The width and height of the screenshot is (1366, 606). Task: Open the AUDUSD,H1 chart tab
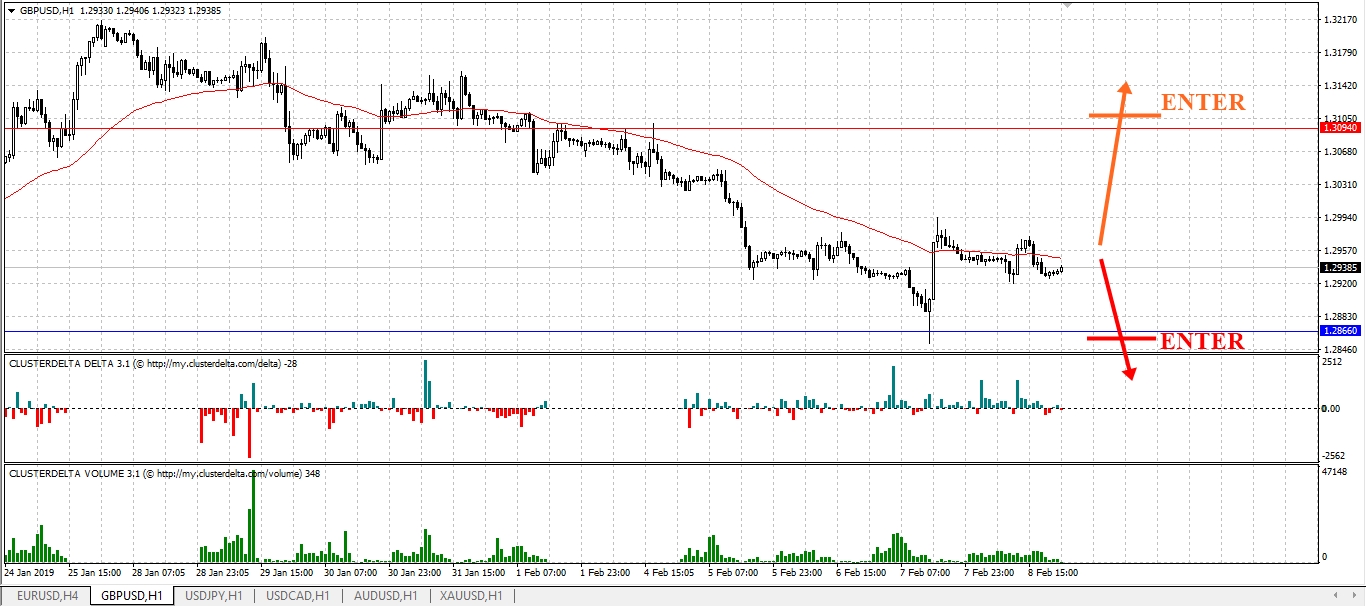point(385,596)
